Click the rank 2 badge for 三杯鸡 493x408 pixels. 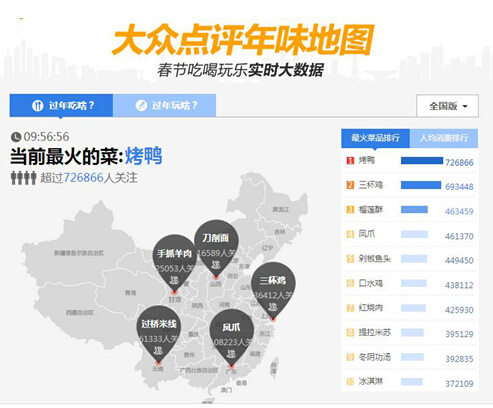coord(350,185)
